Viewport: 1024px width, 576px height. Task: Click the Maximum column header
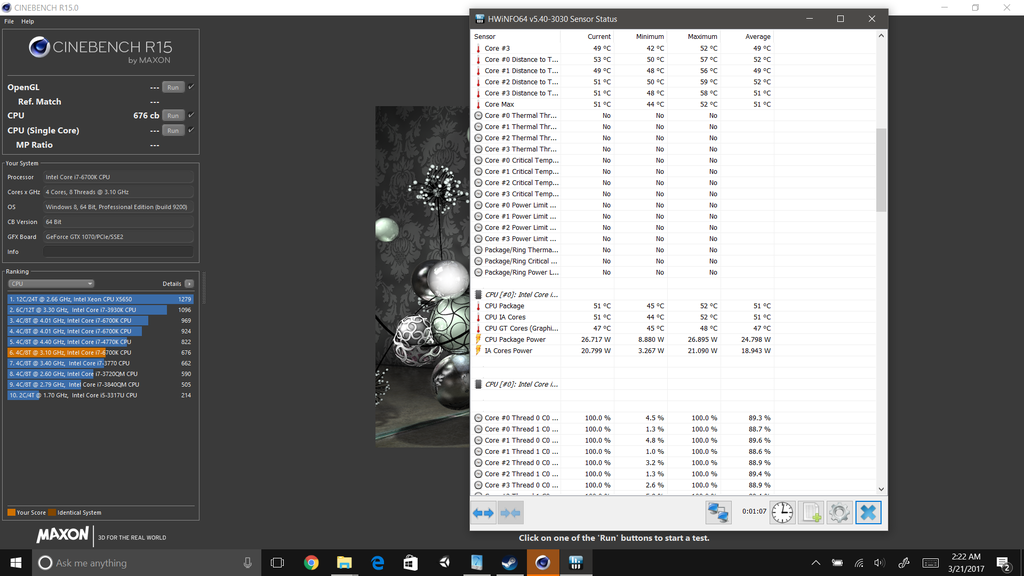702,37
